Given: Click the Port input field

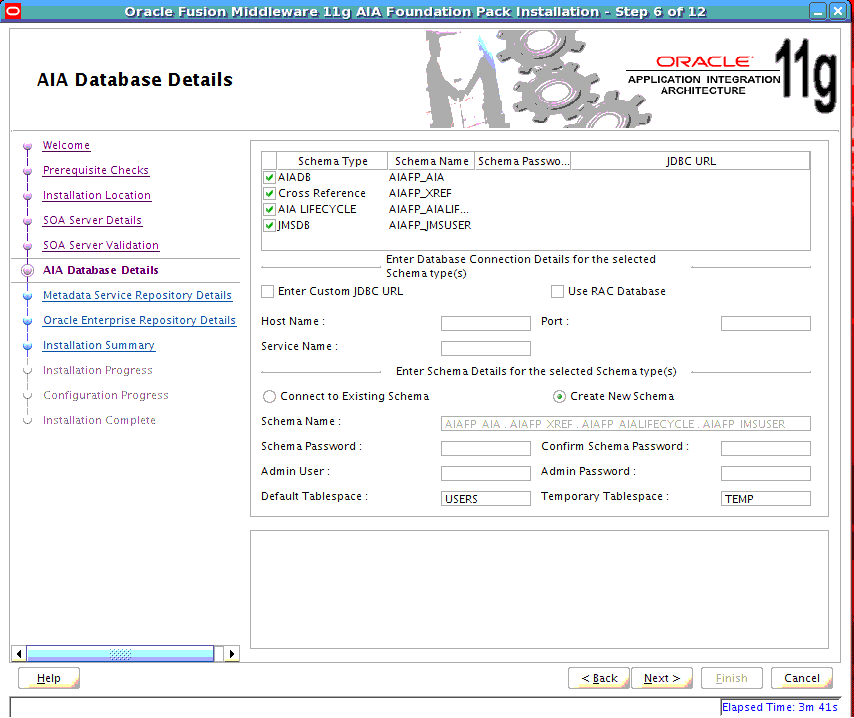Looking at the screenshot, I should pos(766,323).
